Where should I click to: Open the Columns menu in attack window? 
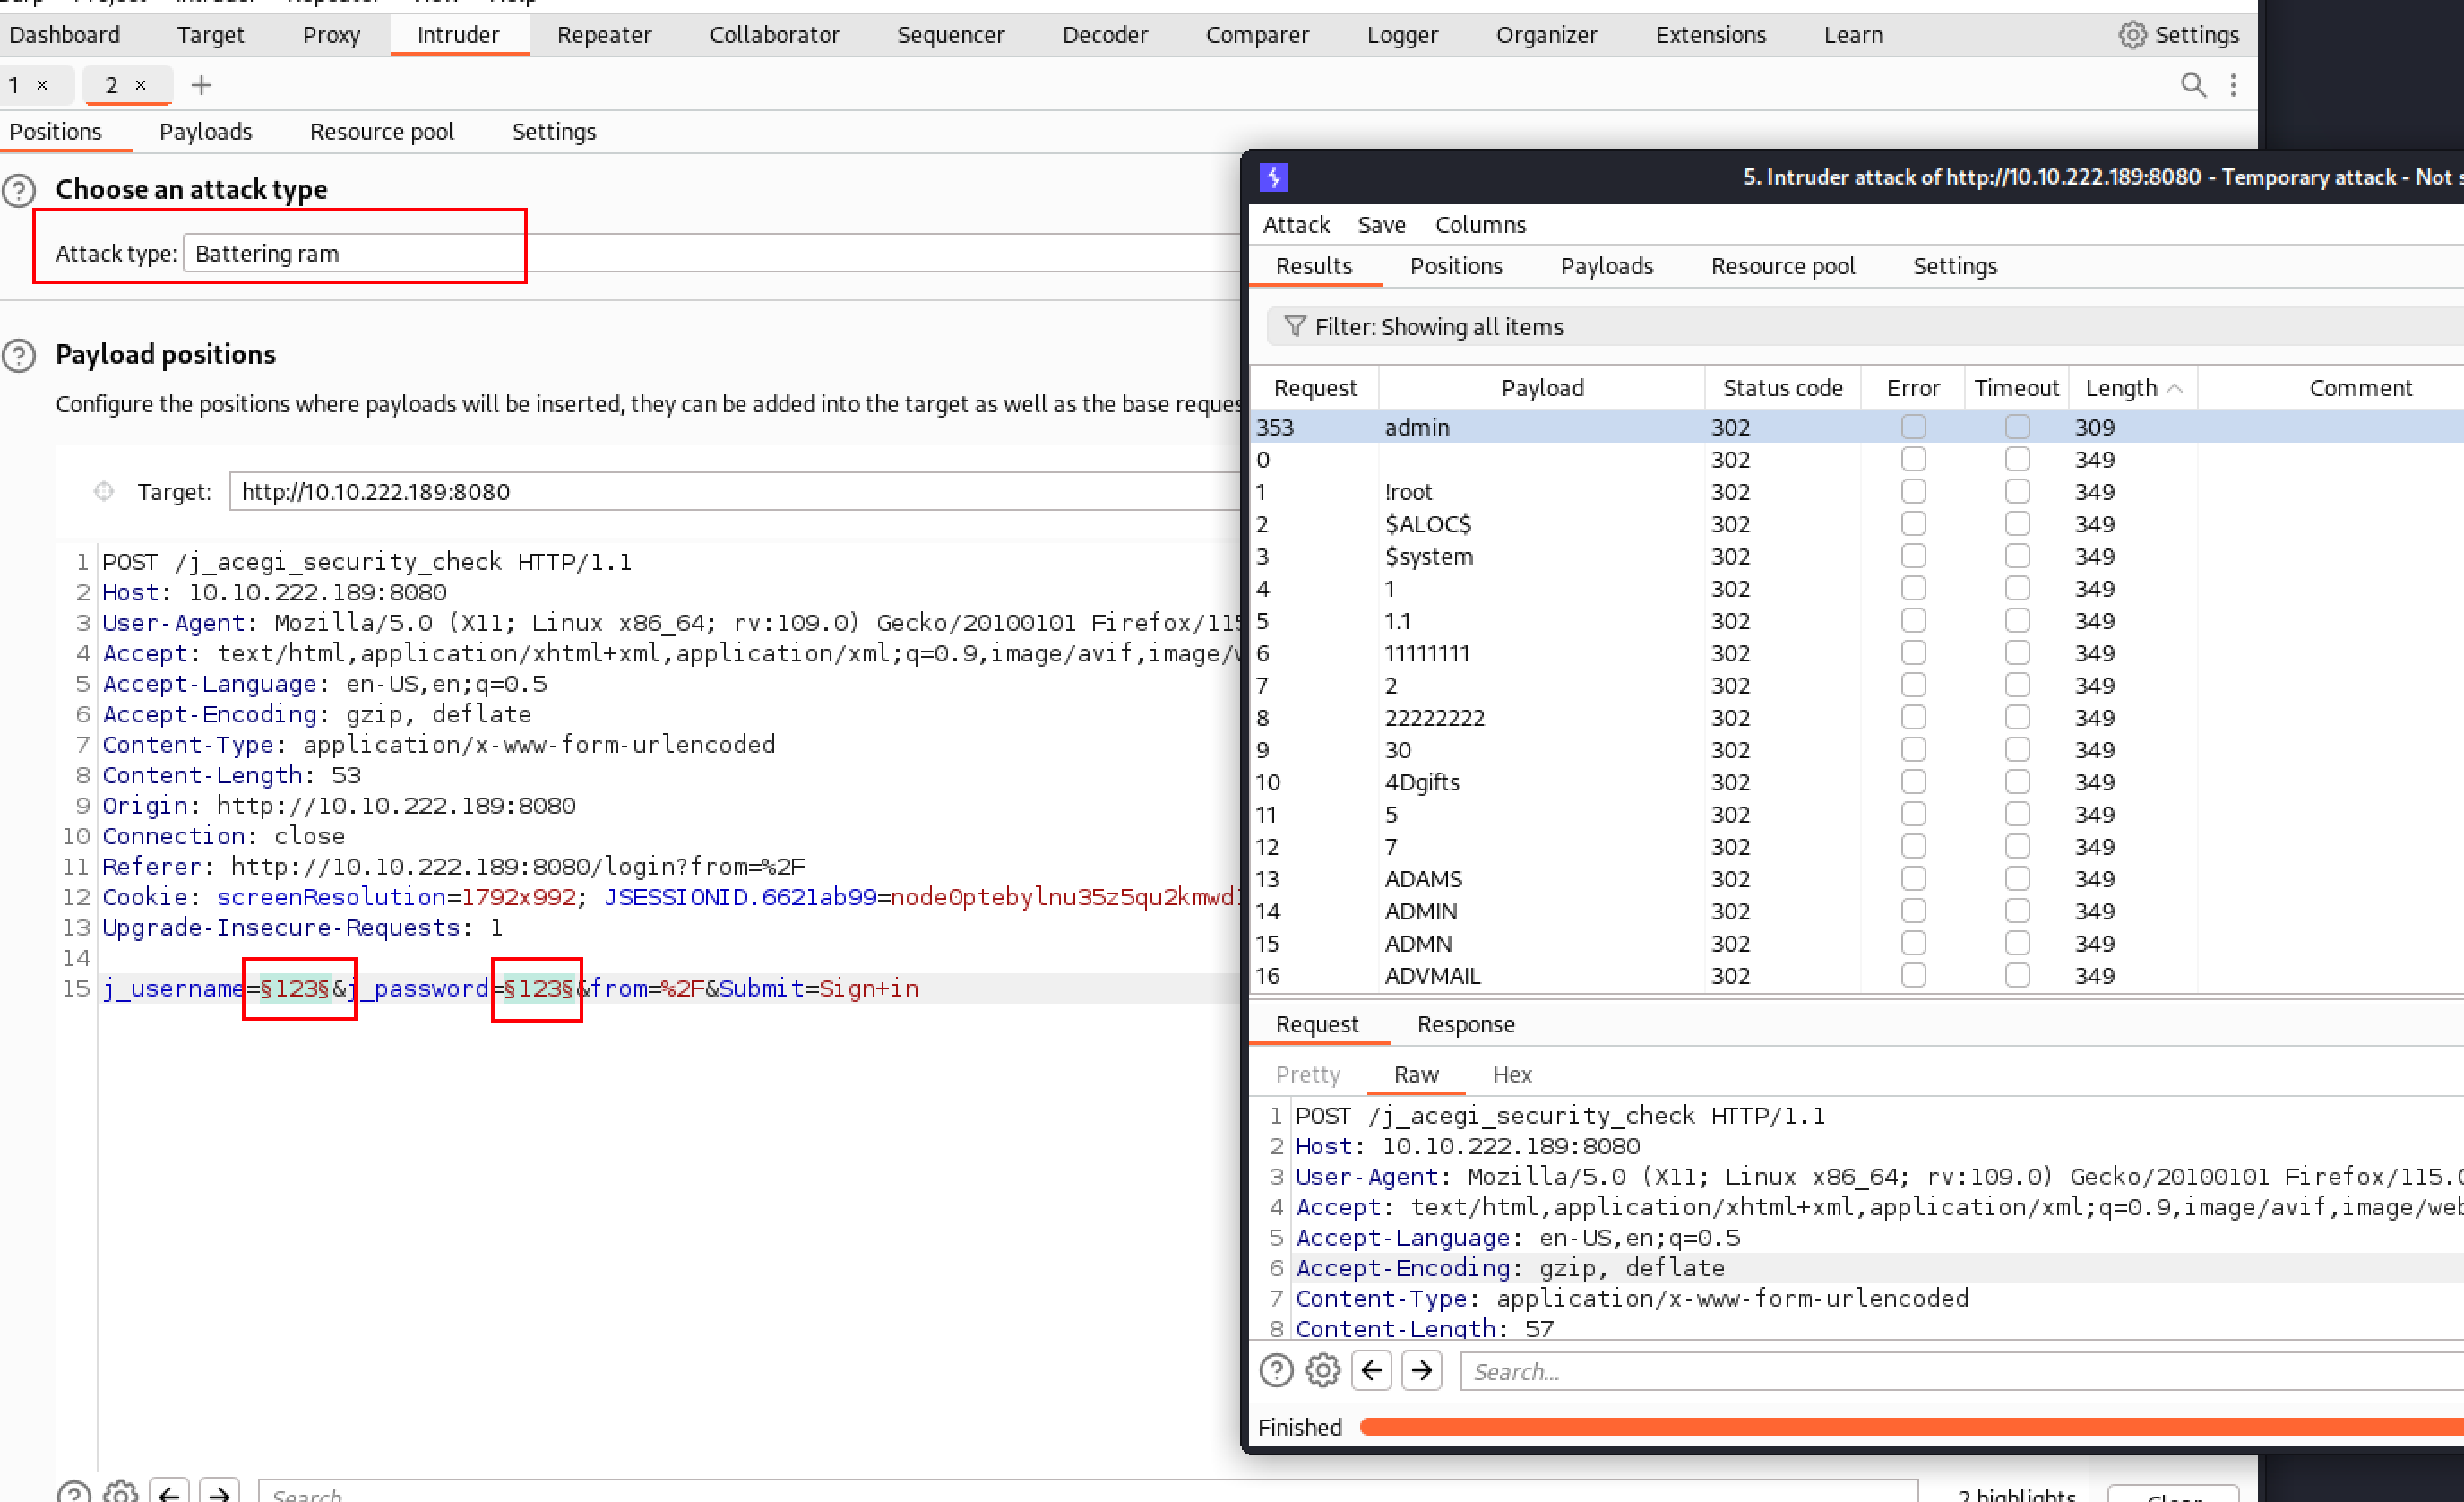click(1480, 225)
